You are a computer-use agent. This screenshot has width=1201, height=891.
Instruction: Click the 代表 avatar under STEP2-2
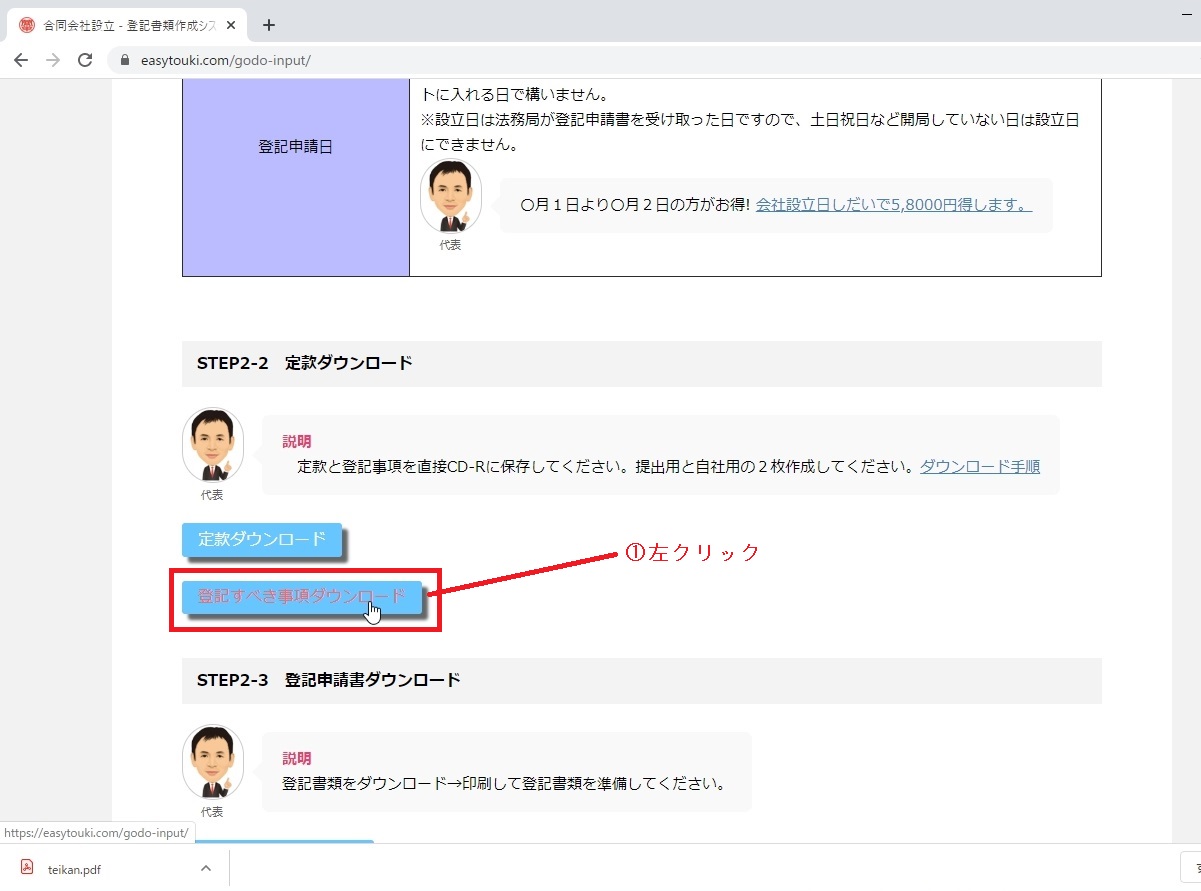tap(212, 445)
